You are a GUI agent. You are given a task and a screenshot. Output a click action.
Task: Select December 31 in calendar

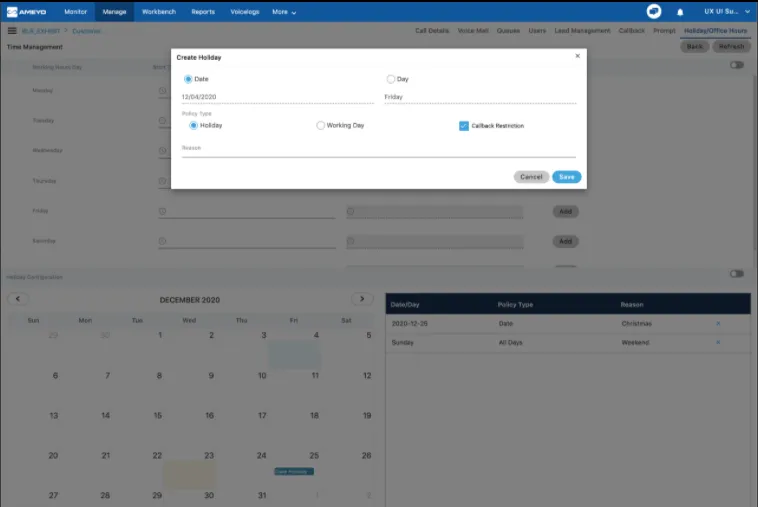262,495
